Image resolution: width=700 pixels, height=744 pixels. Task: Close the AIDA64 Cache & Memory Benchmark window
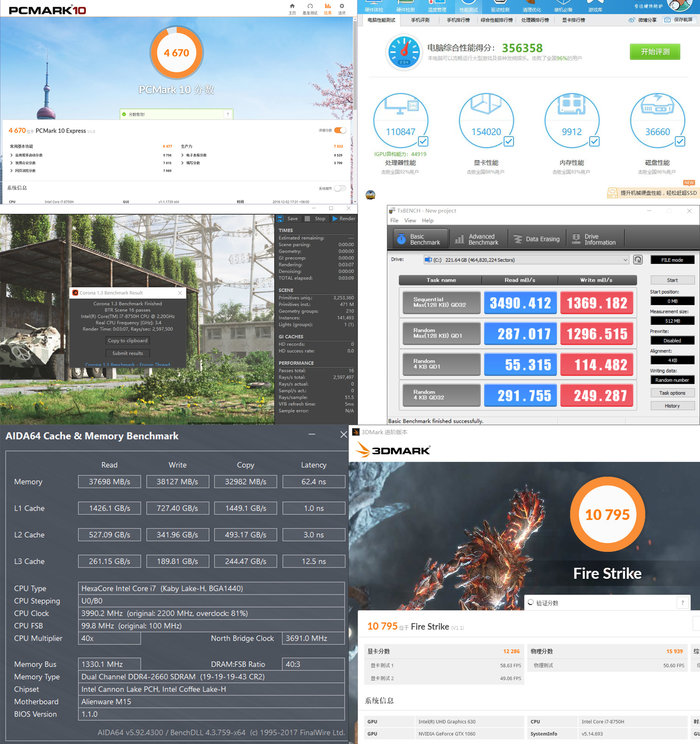(344, 435)
